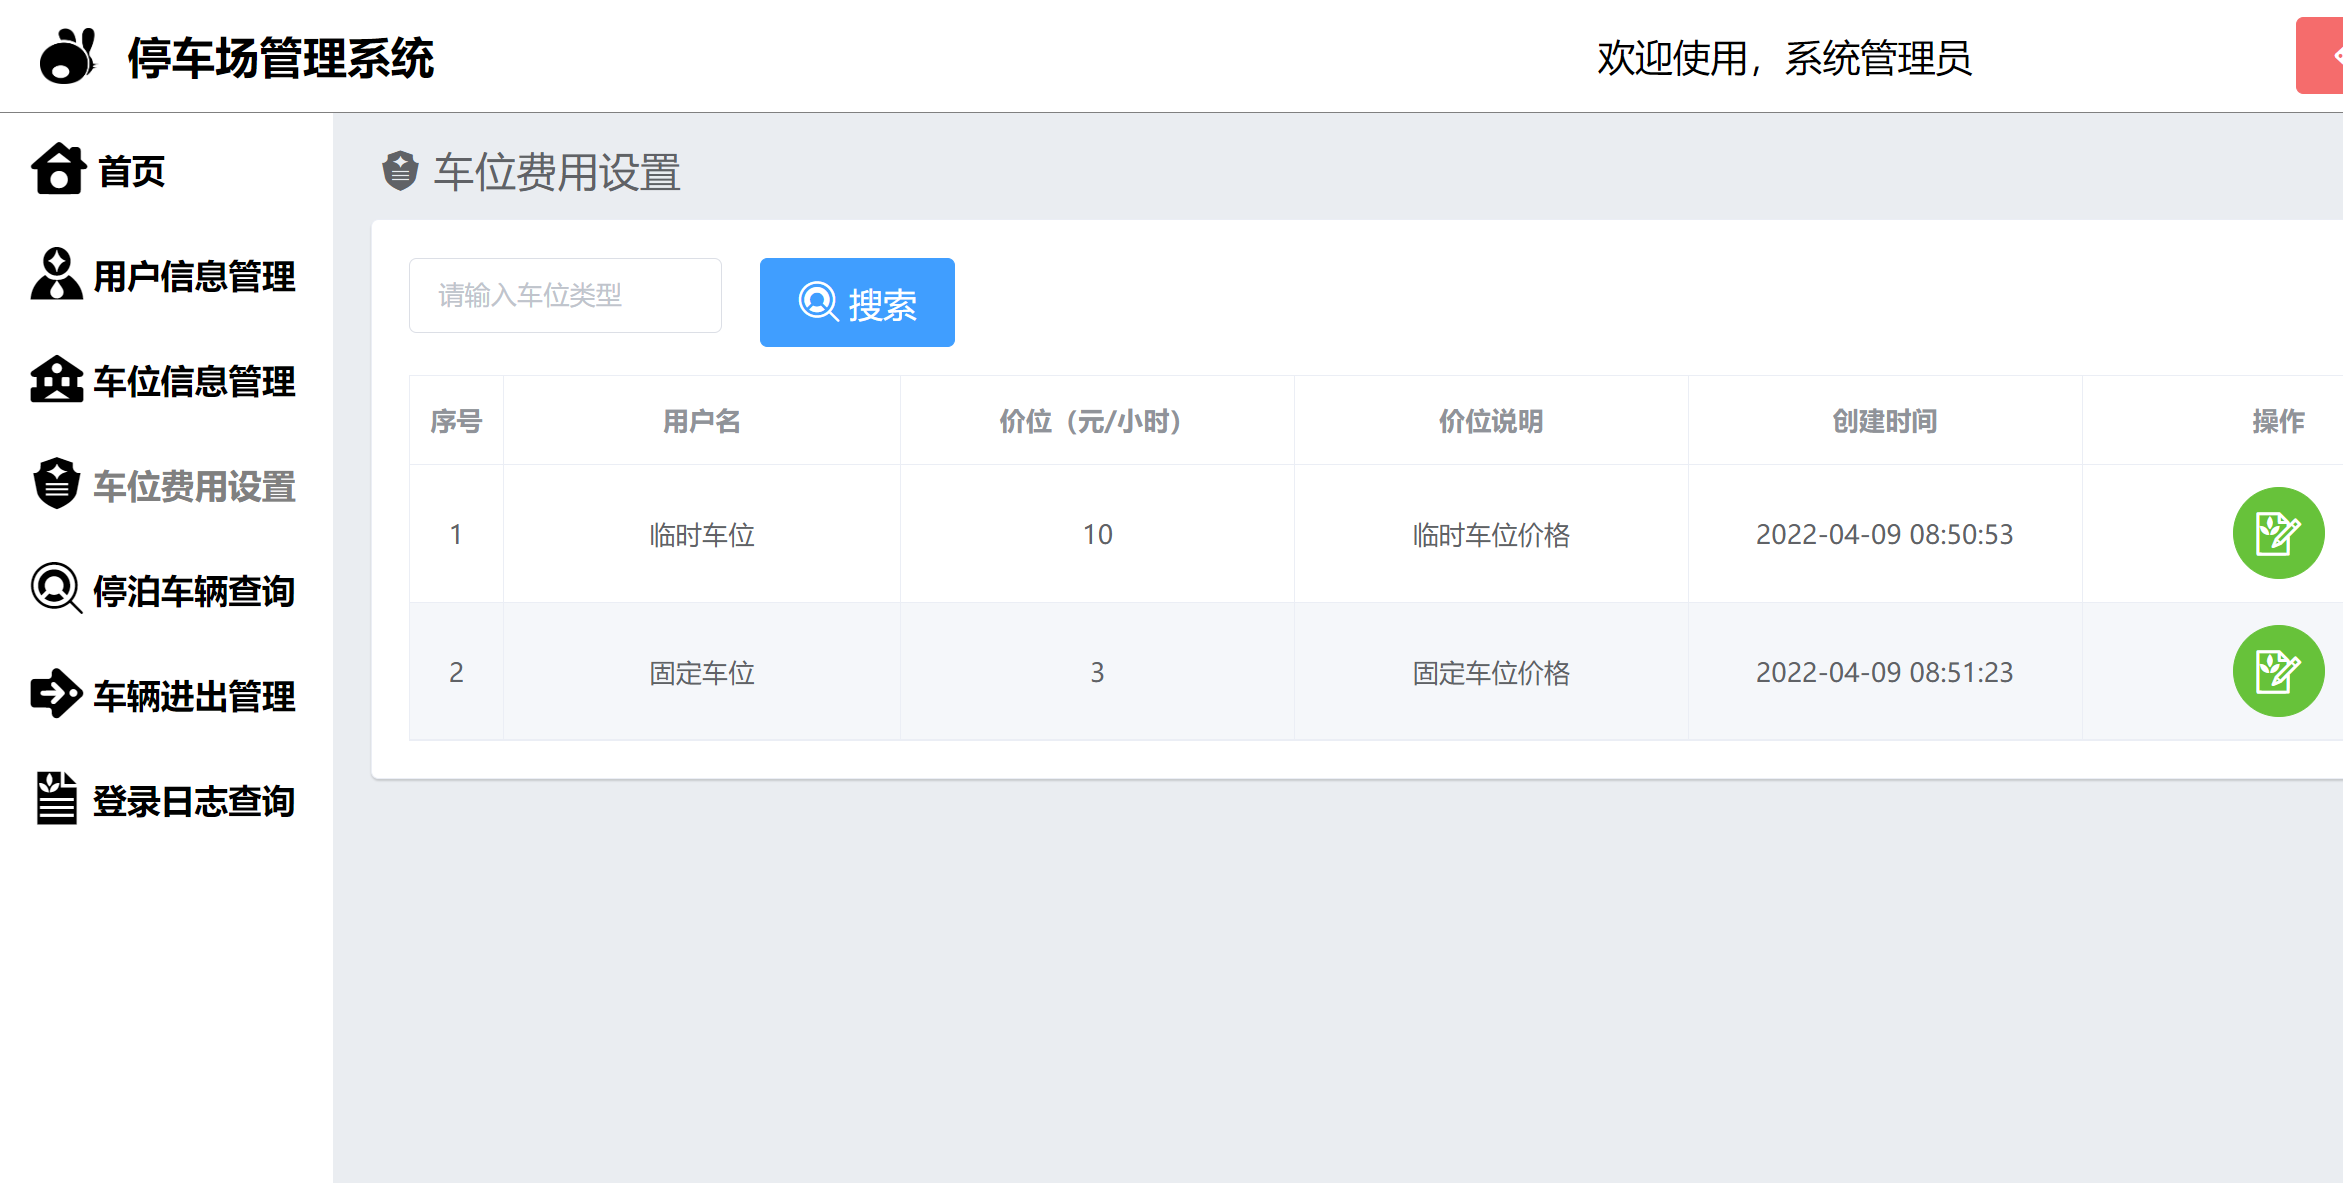Screen dimensions: 2343x1183
Task: Select the log icon next to 登录日志查询
Action: pyautogui.click(x=57, y=800)
